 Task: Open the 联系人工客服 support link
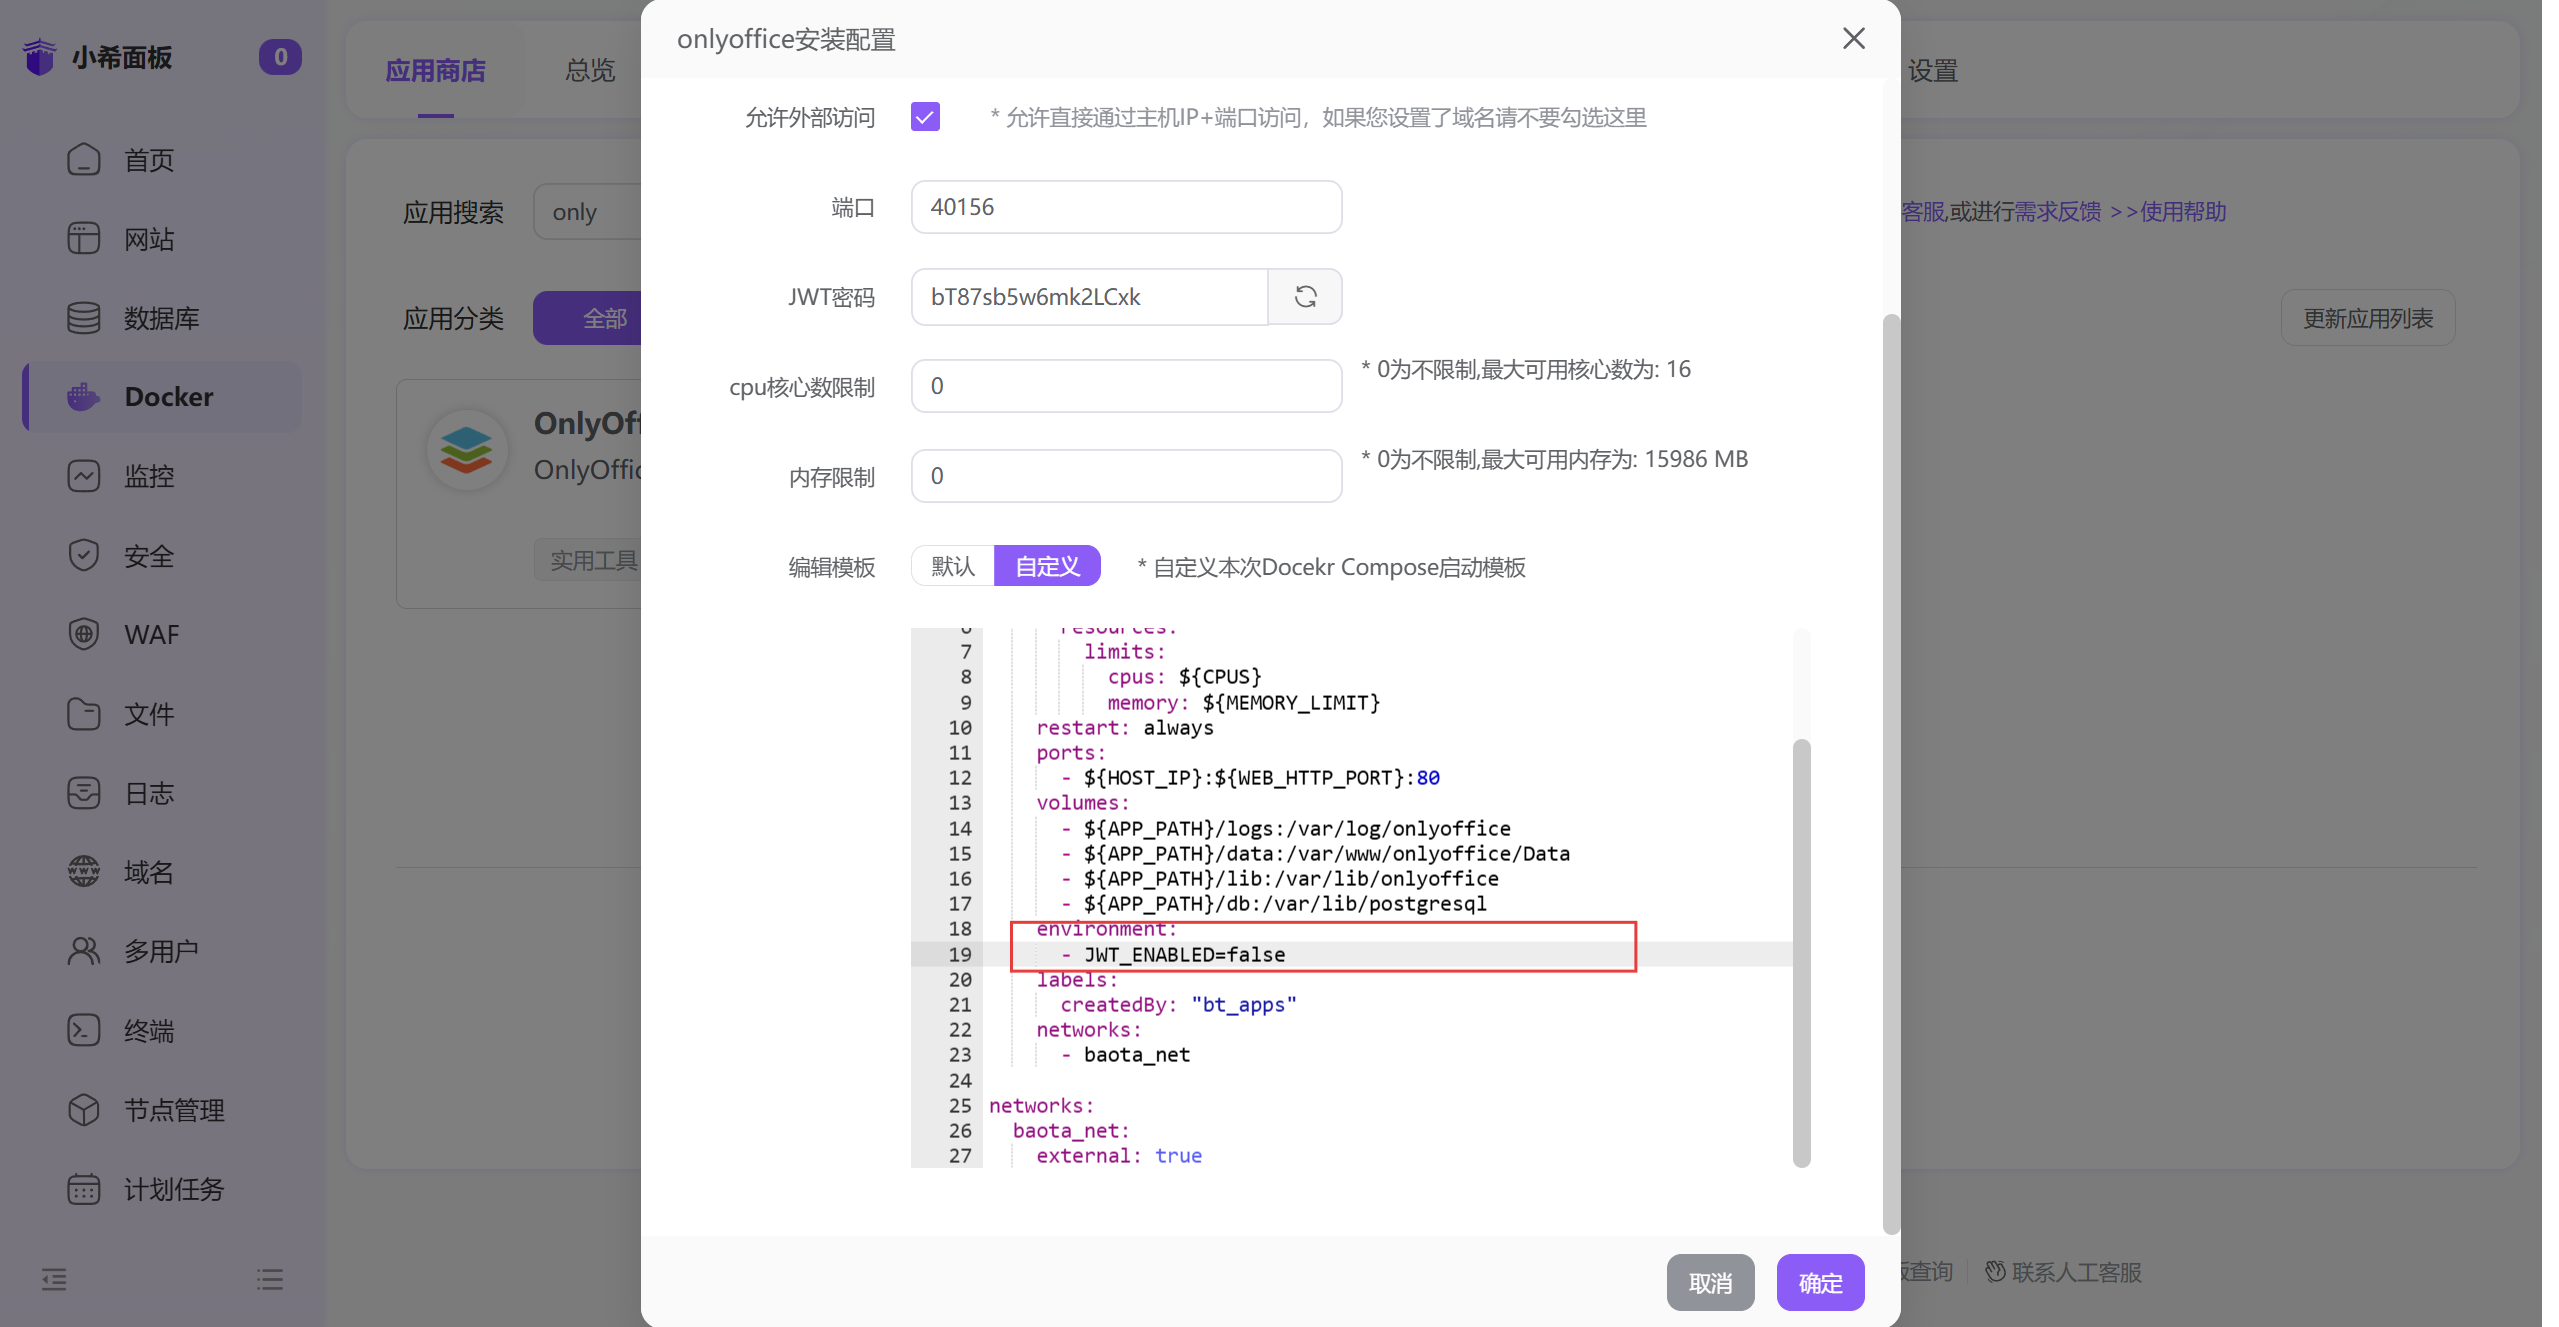(x=2076, y=1271)
